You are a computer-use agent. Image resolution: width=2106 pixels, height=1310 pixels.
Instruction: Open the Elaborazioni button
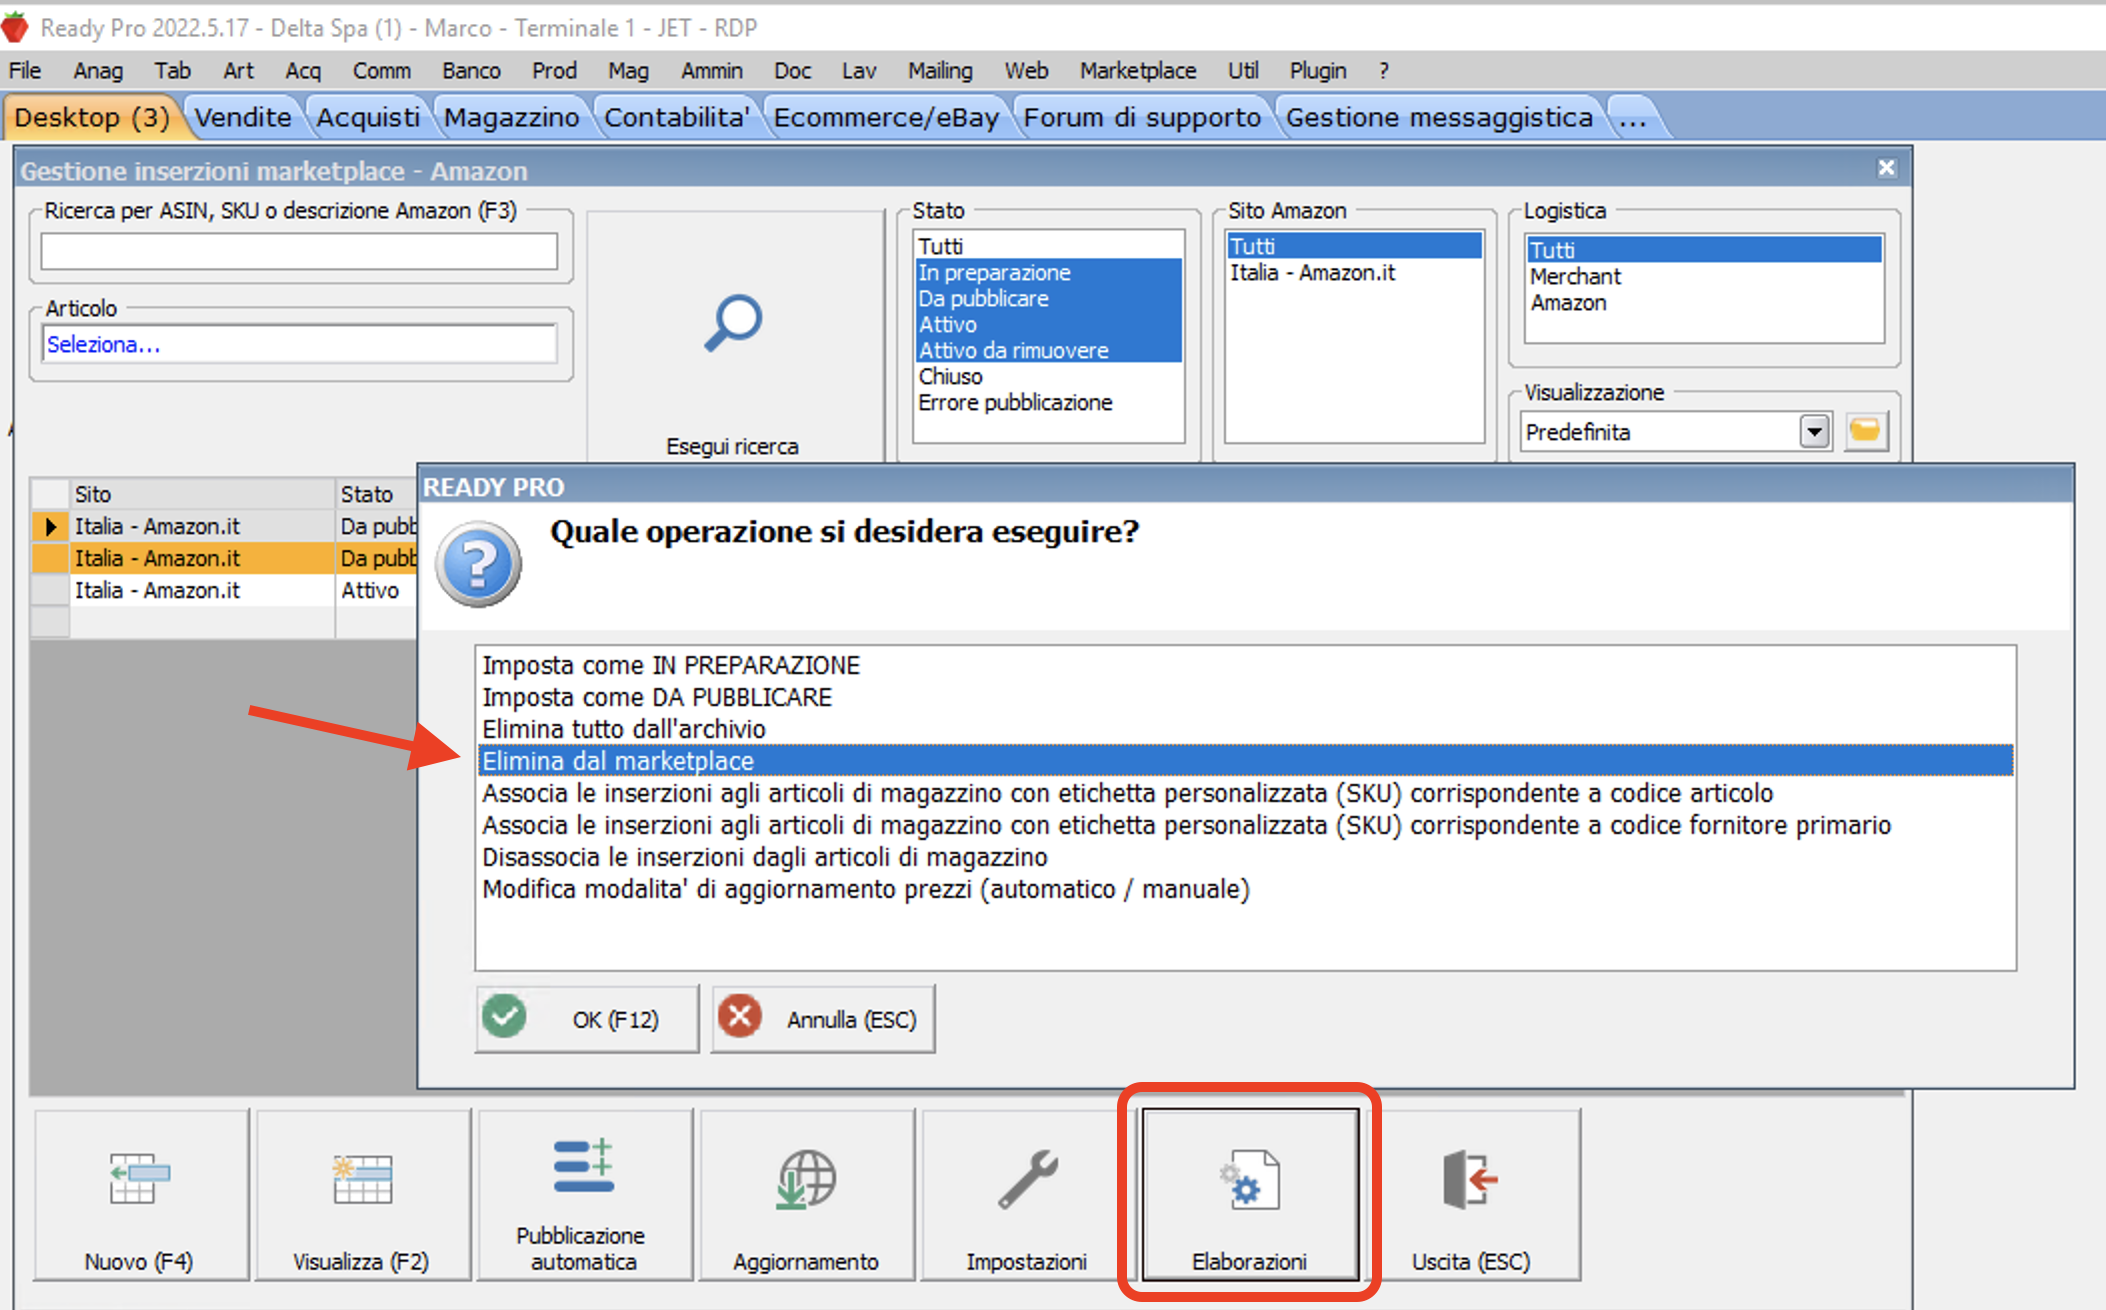click(x=1250, y=1195)
